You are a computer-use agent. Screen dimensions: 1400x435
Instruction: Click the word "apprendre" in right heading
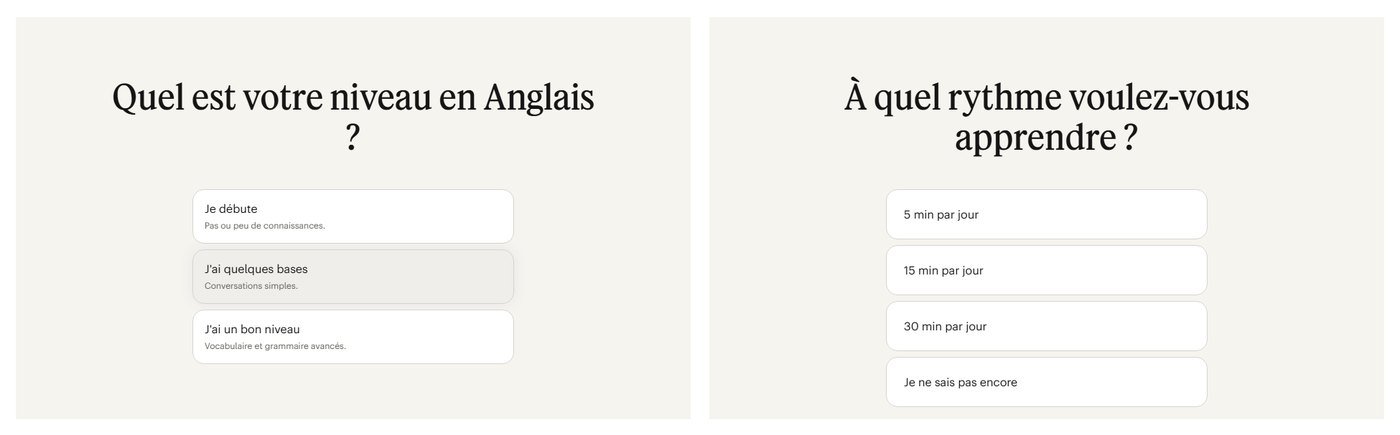(x=1035, y=140)
